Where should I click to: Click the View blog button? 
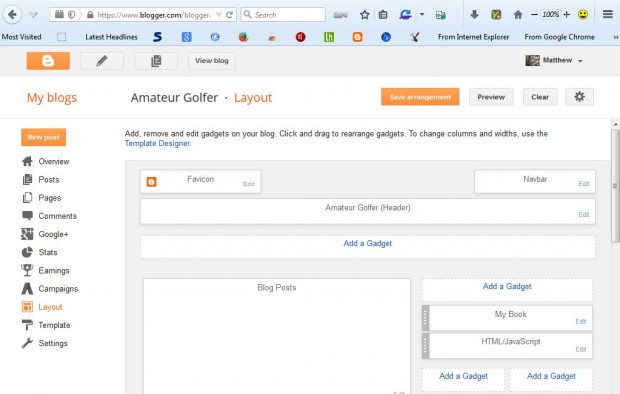click(x=212, y=61)
